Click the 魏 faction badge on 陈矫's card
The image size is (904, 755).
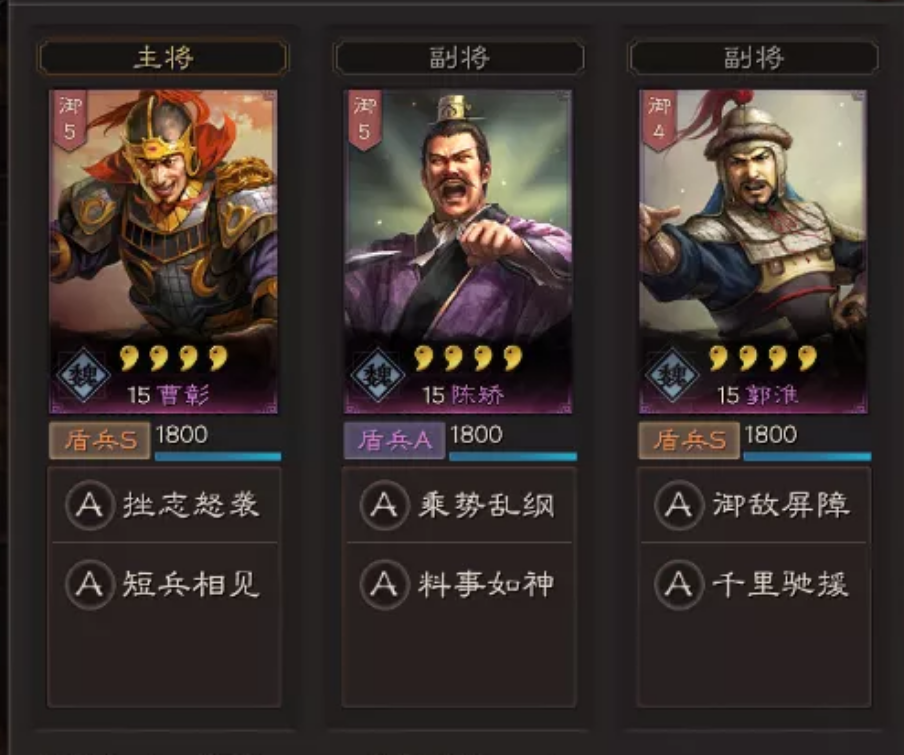pyautogui.click(x=378, y=375)
